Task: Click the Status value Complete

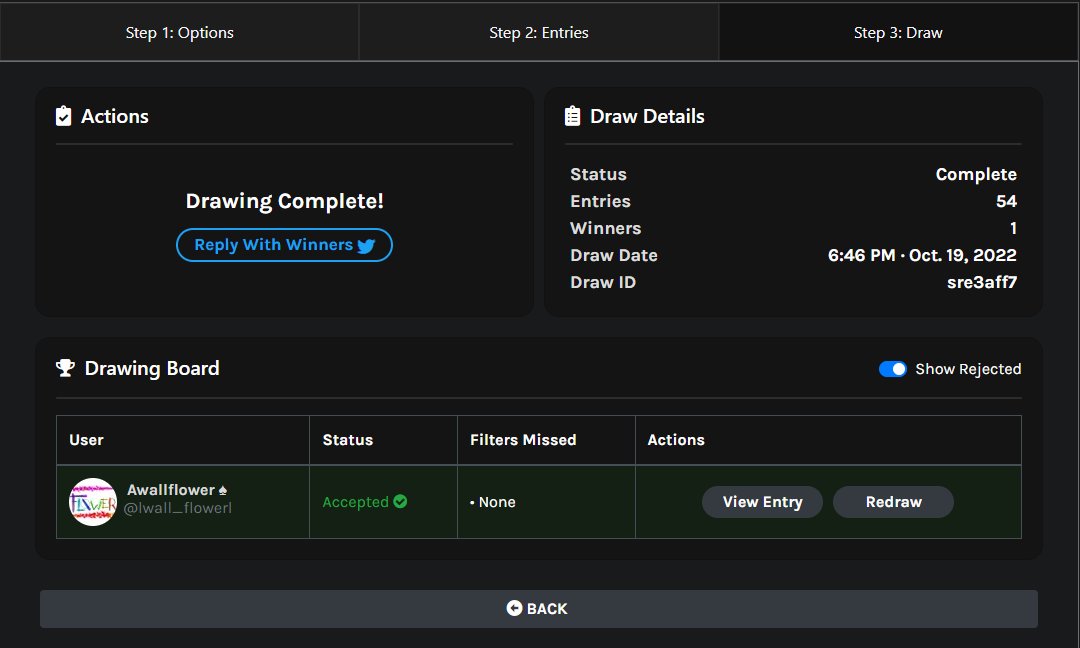Action: [x=976, y=174]
